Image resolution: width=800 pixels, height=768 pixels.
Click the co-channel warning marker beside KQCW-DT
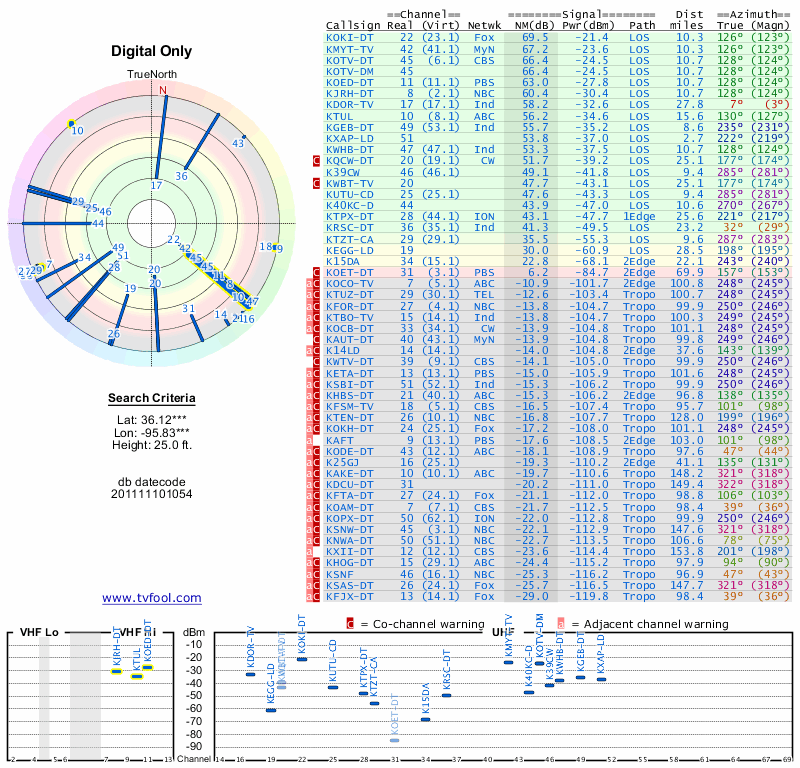point(316,161)
